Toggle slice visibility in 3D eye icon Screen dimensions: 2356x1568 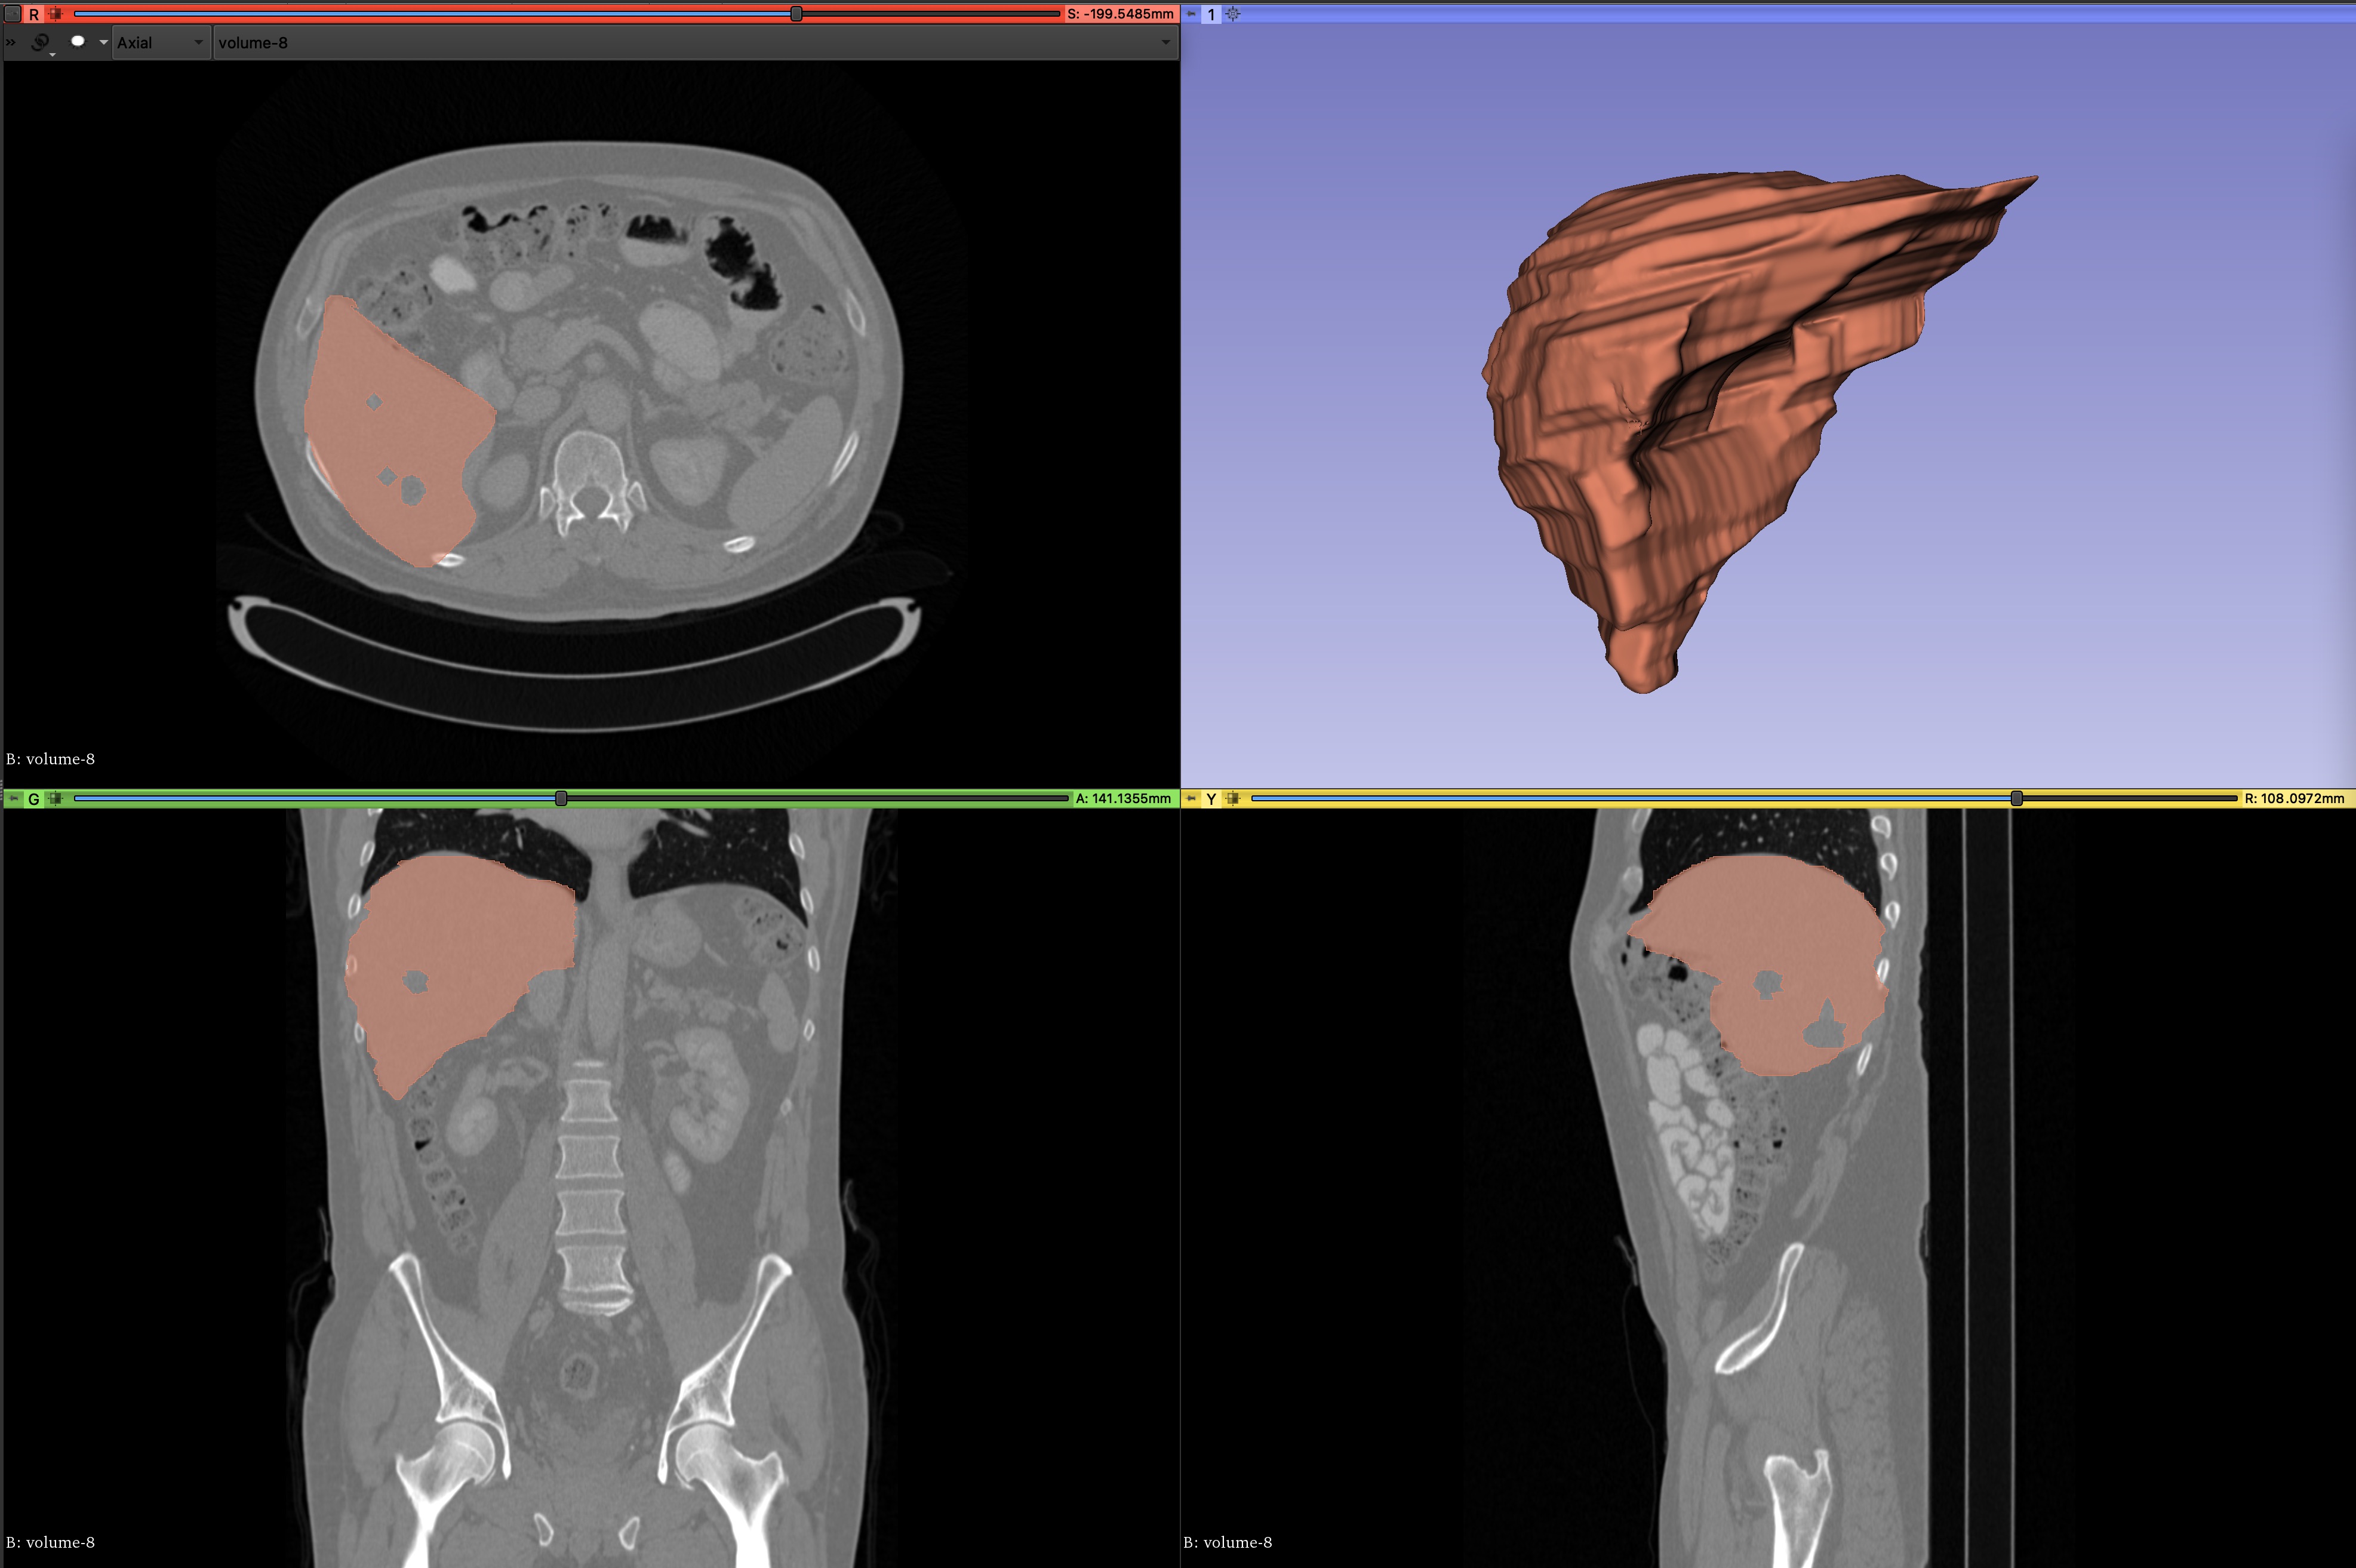coord(78,42)
